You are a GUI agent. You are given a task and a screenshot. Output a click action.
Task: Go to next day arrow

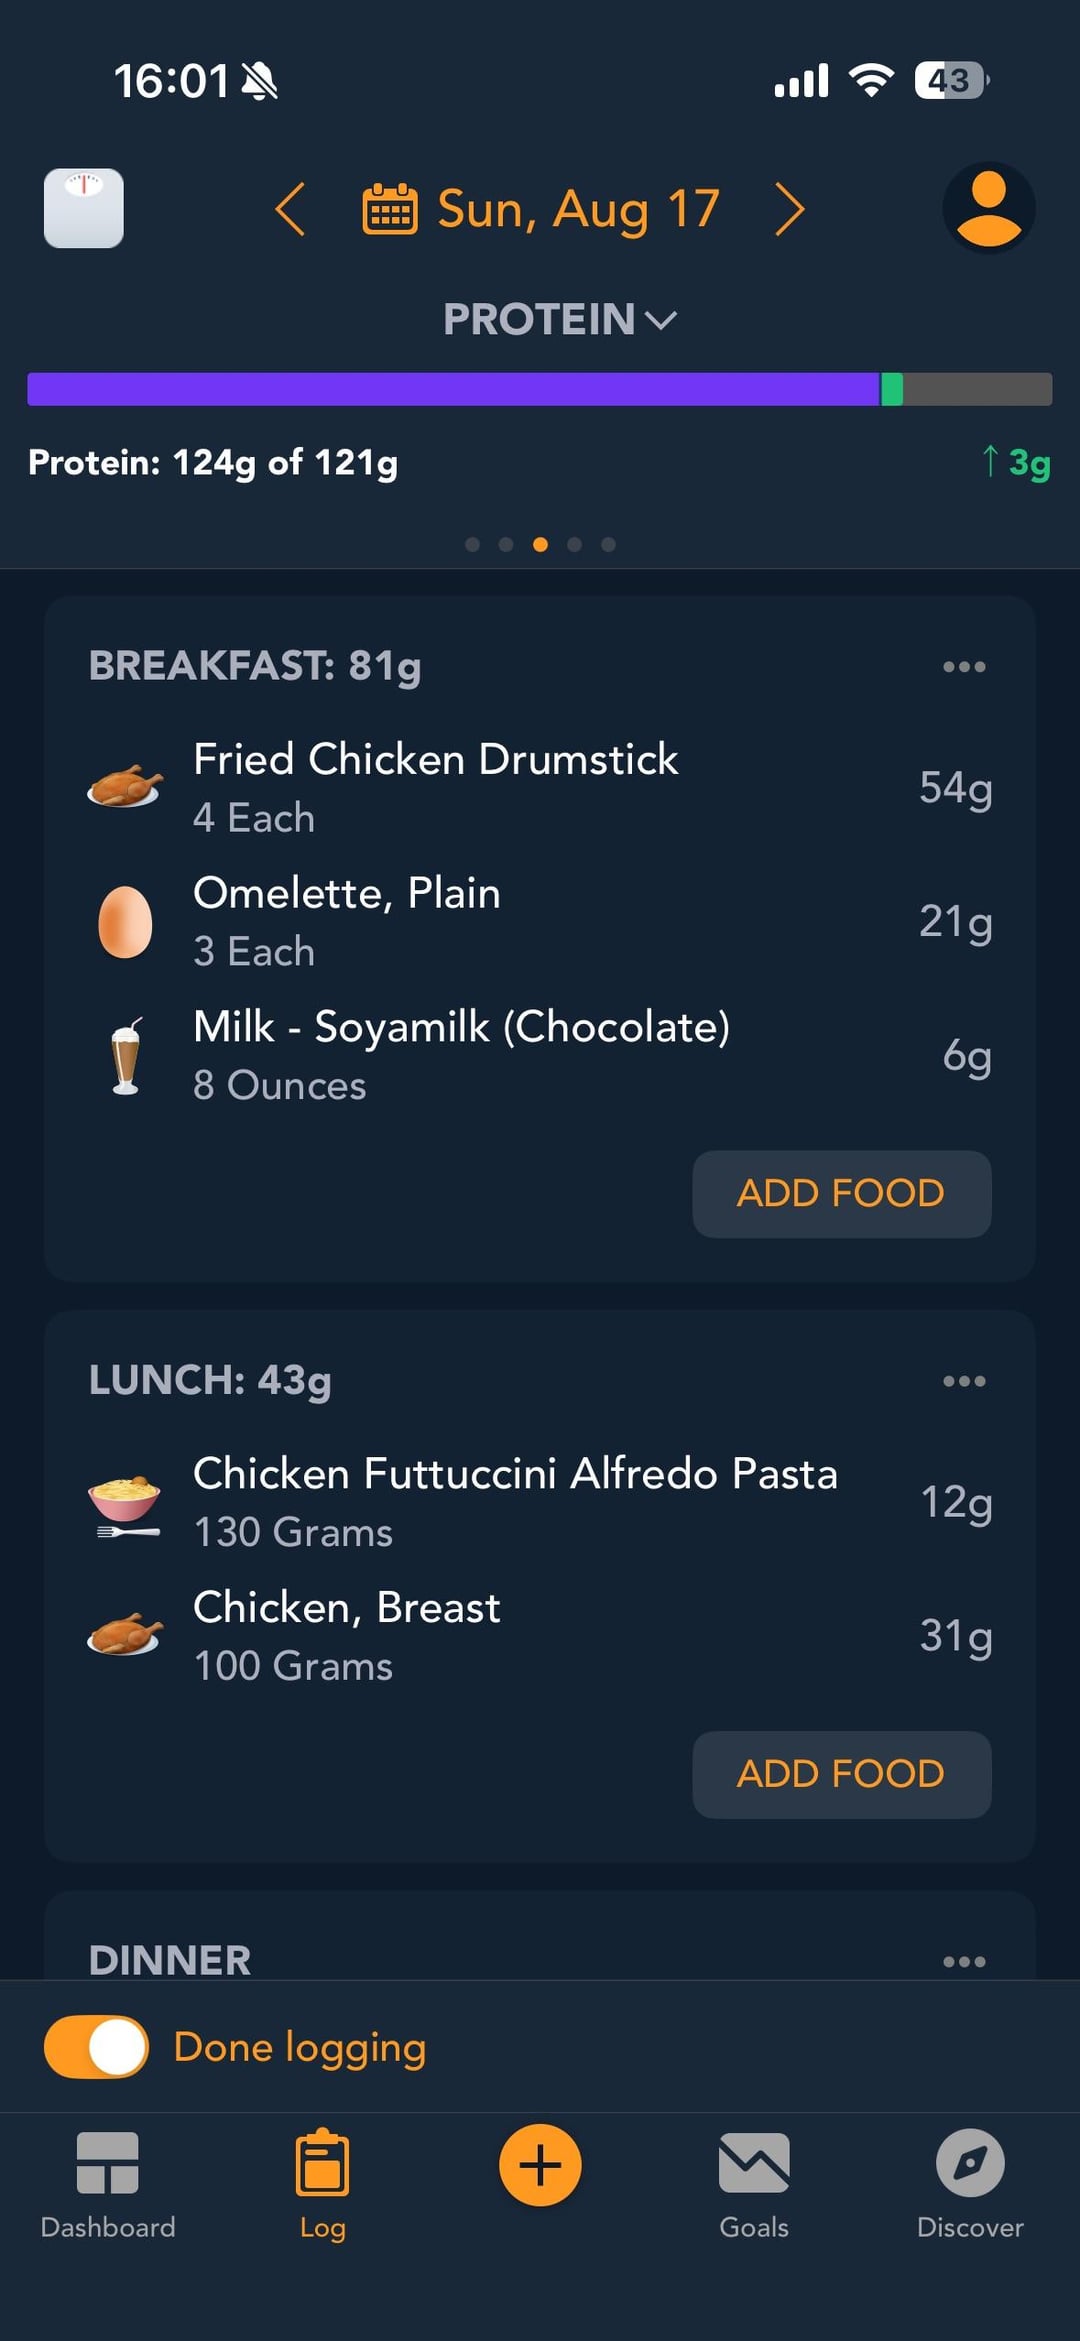pyautogui.click(x=789, y=209)
